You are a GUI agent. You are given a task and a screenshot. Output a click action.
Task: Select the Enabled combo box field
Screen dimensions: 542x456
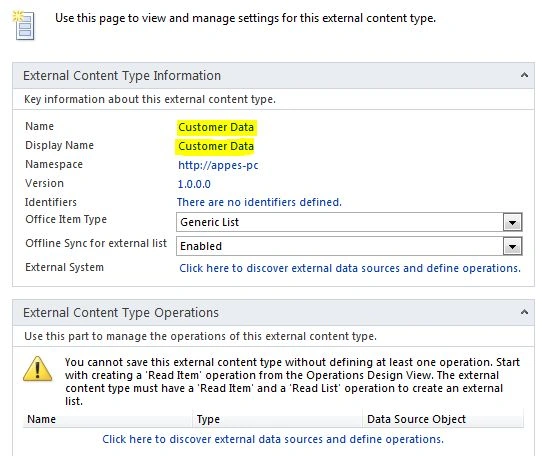349,246
